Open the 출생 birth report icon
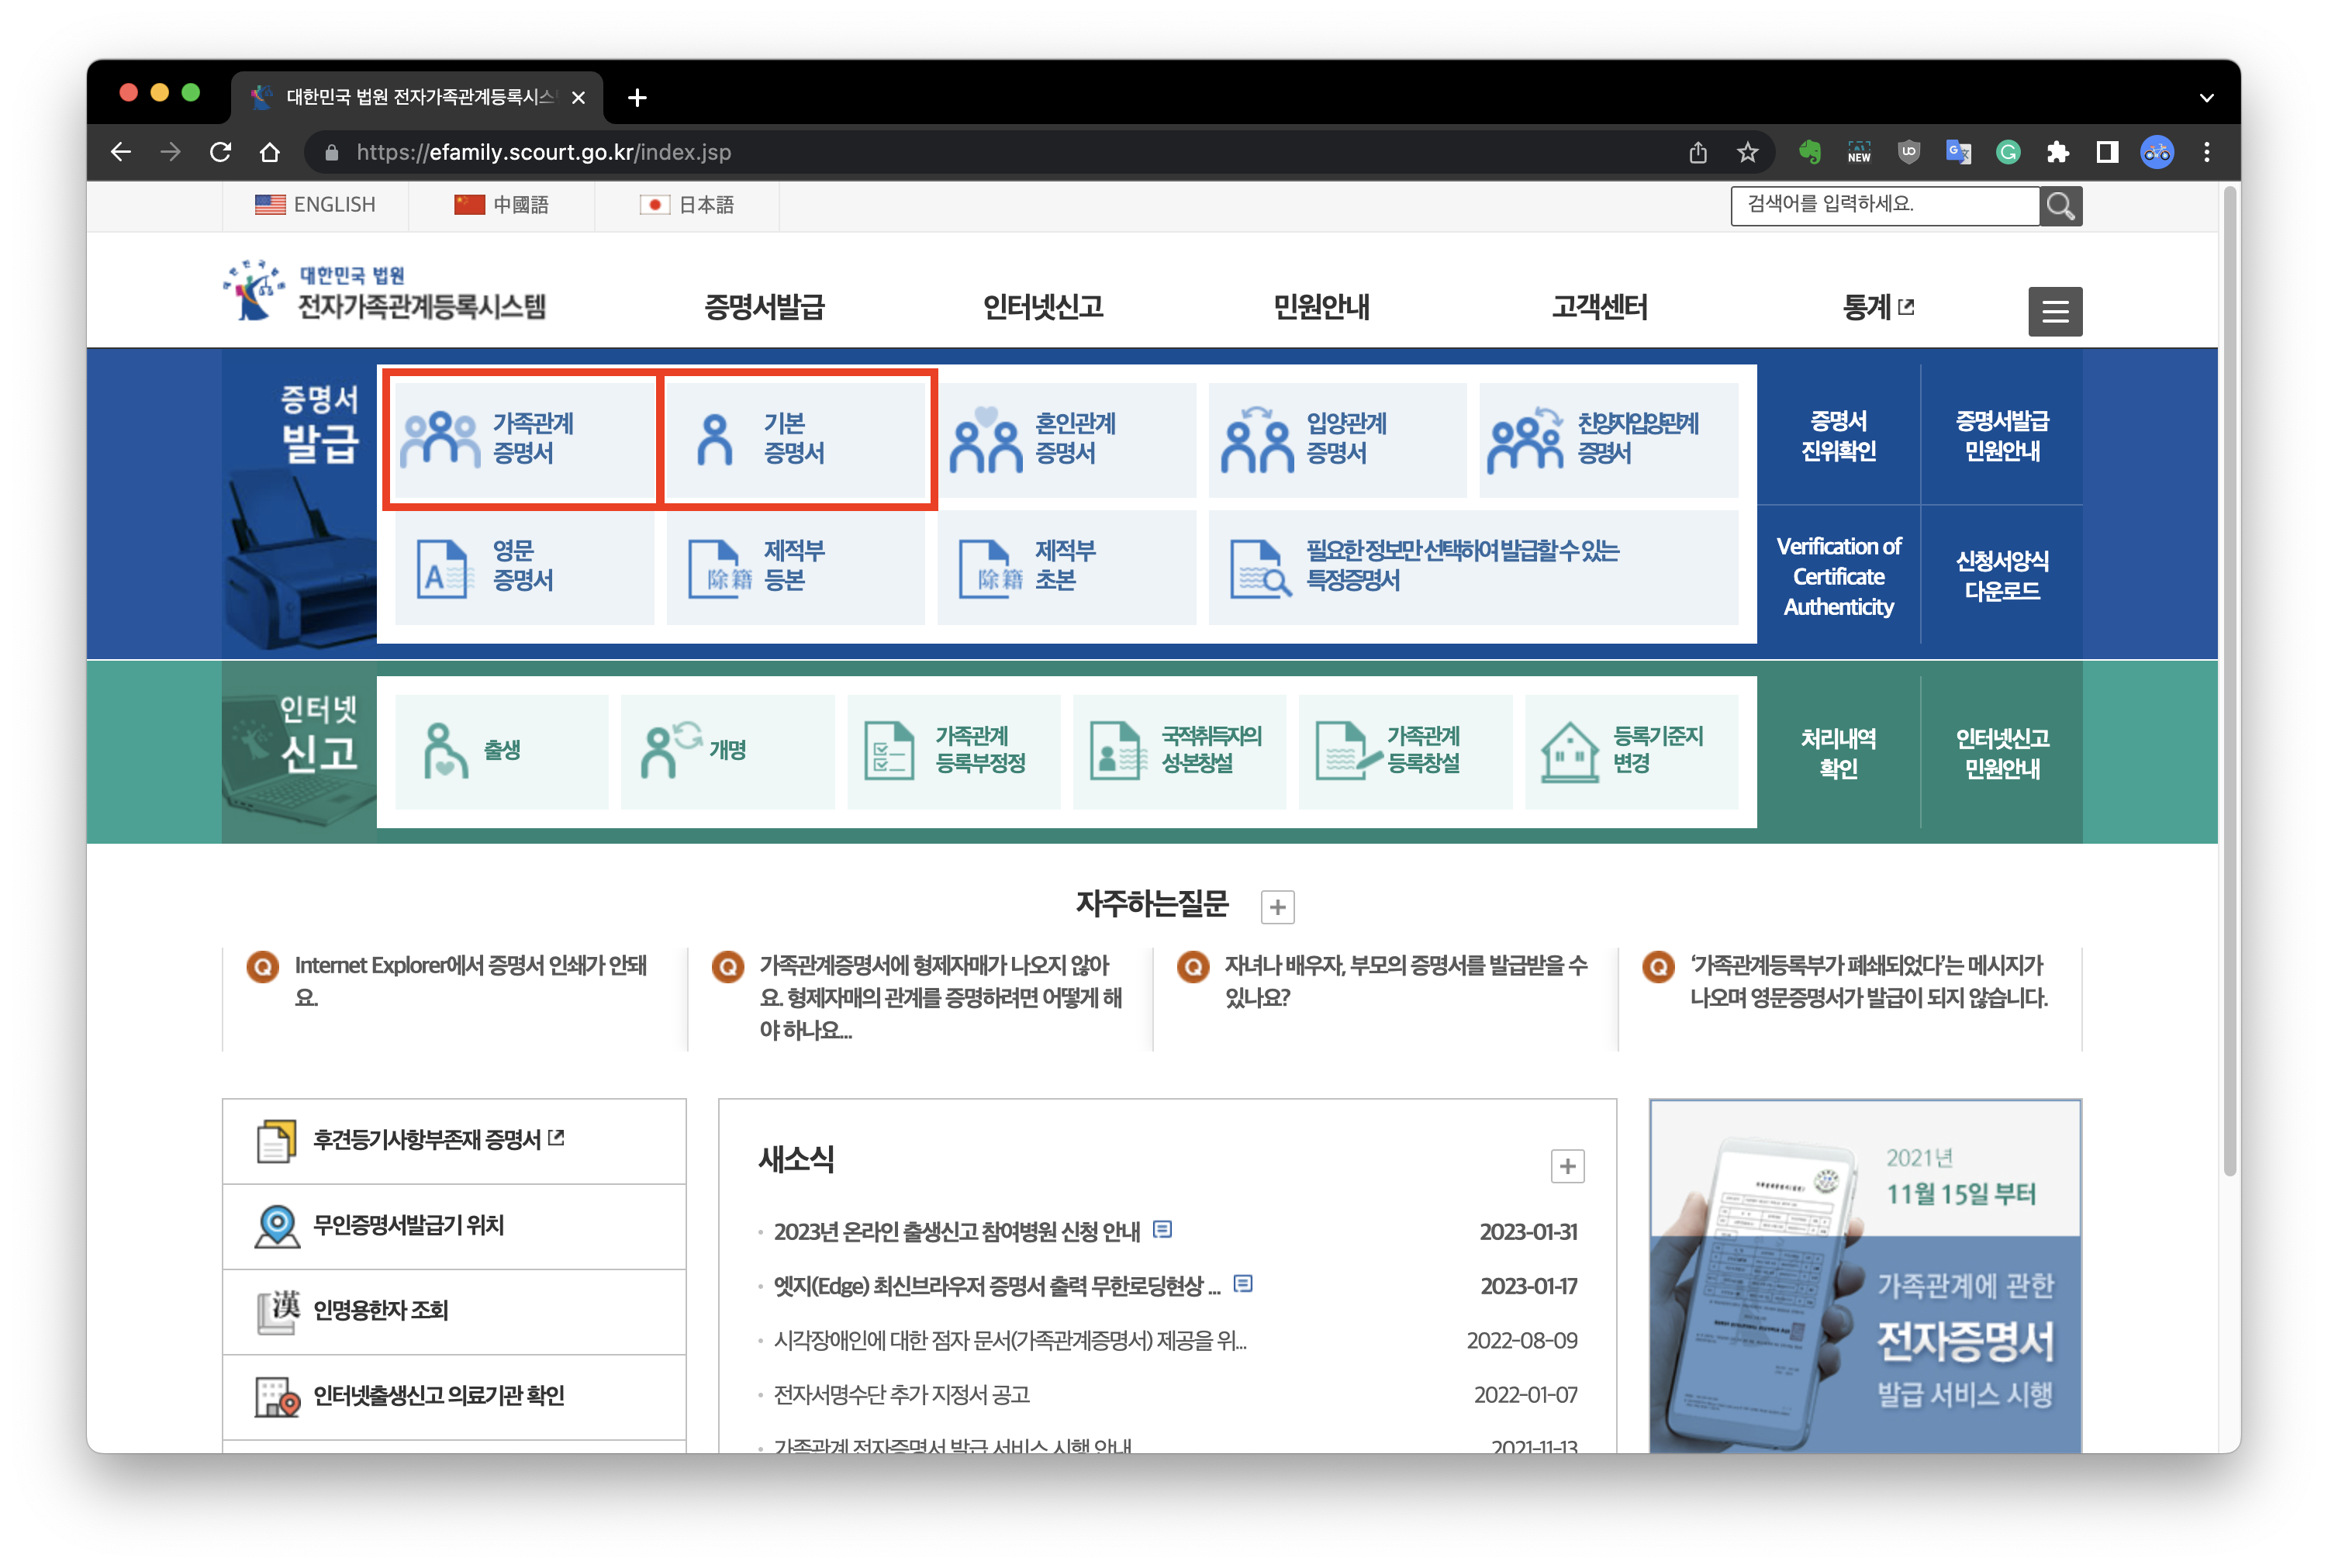Screen dimensions: 2328x1568 [444, 751]
